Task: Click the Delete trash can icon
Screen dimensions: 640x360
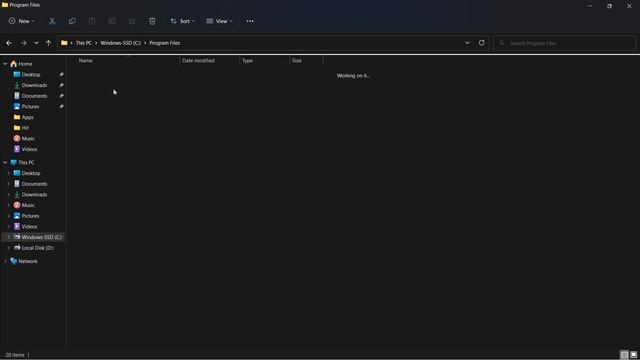Action: point(152,21)
